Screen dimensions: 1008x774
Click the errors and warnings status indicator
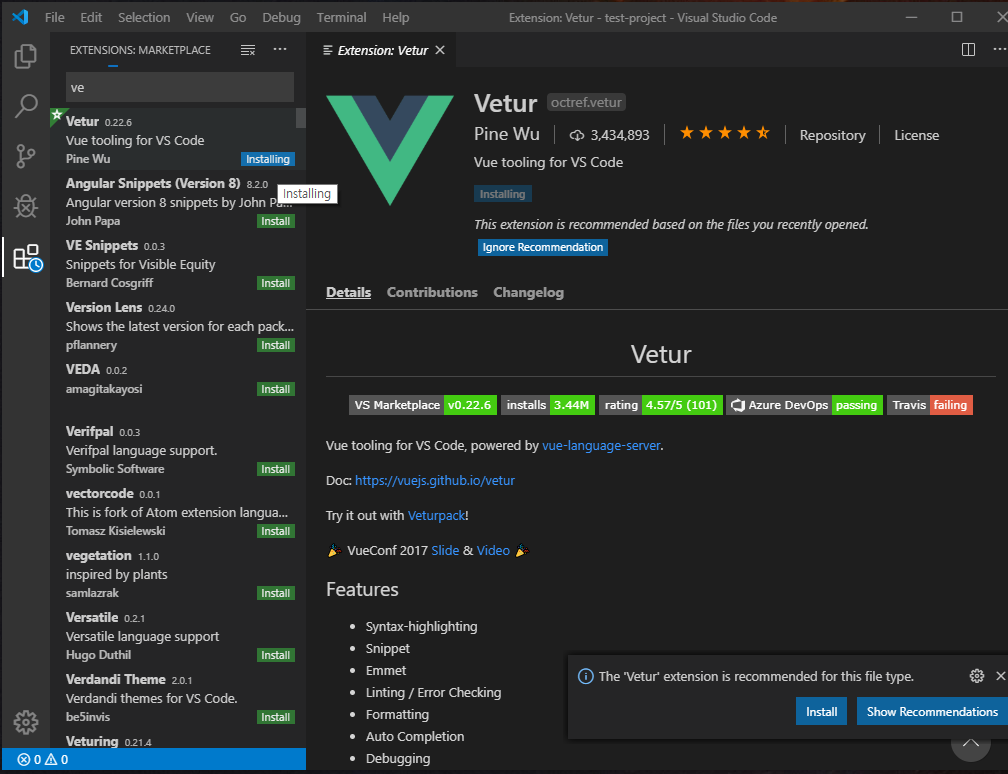[x=42, y=760]
